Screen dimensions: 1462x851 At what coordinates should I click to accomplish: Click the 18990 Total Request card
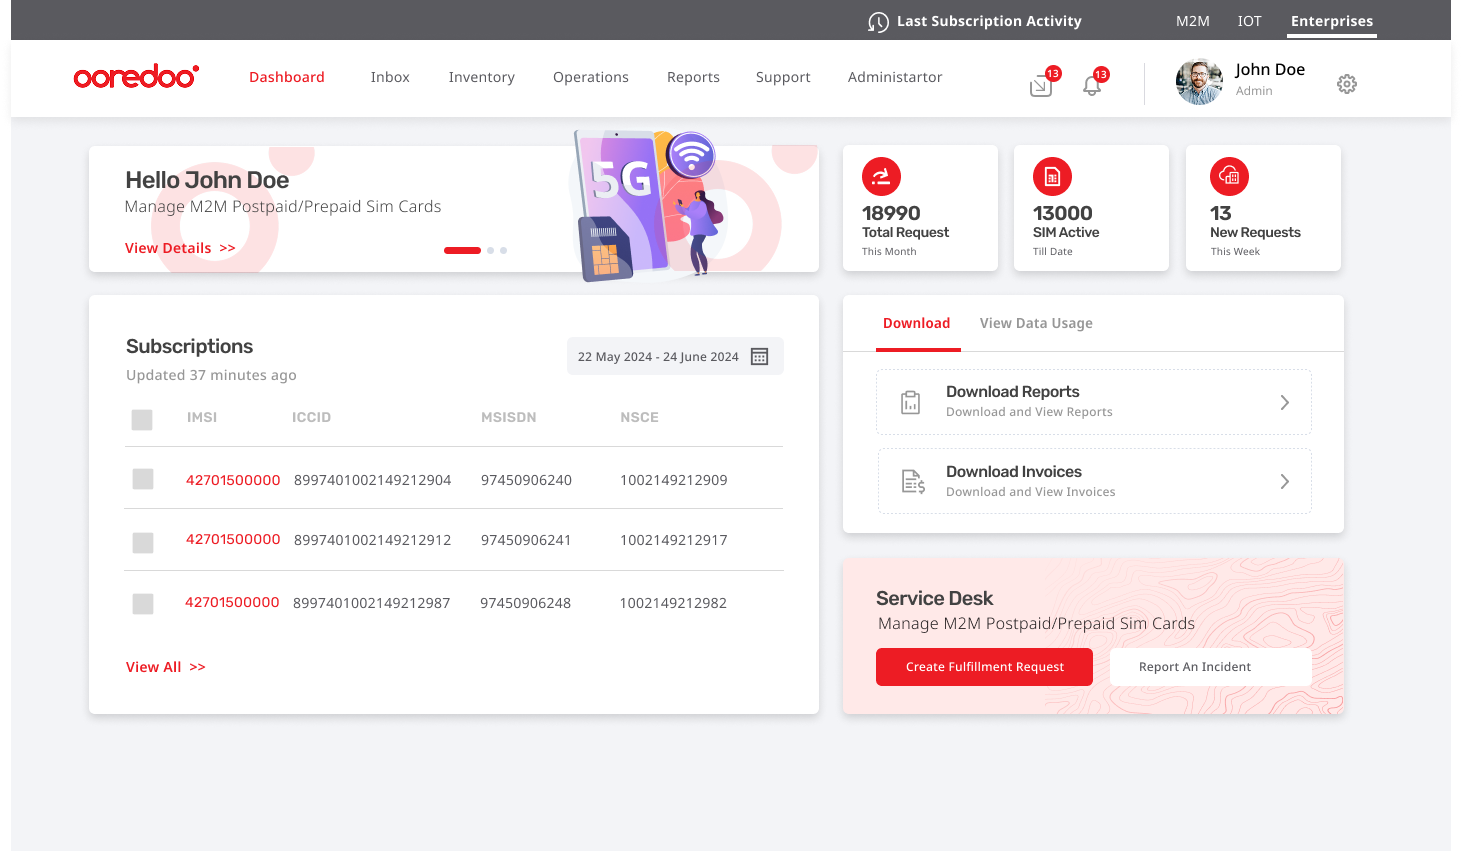920,208
